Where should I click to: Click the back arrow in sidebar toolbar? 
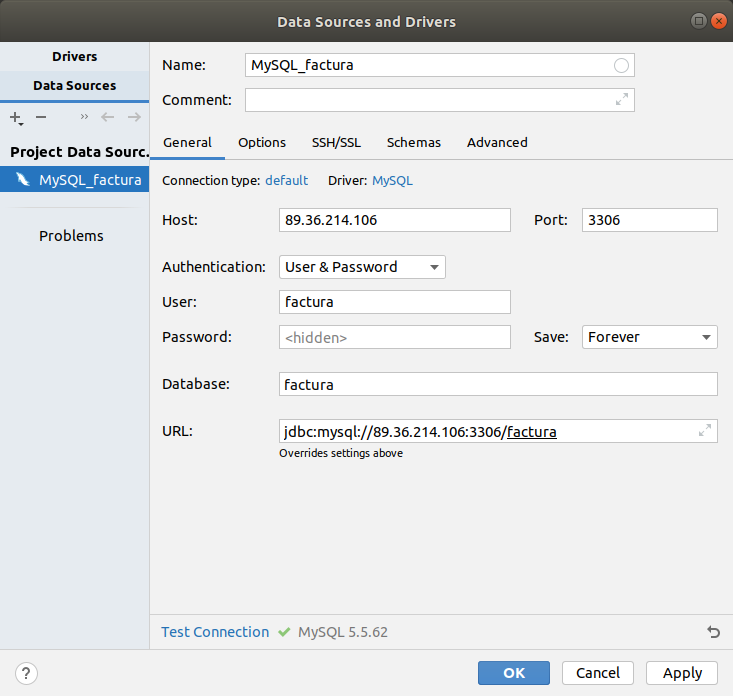tap(108, 117)
